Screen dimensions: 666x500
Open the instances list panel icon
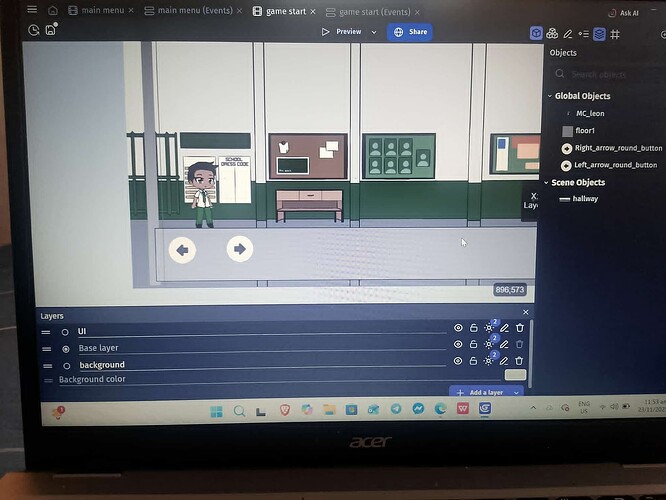583,34
